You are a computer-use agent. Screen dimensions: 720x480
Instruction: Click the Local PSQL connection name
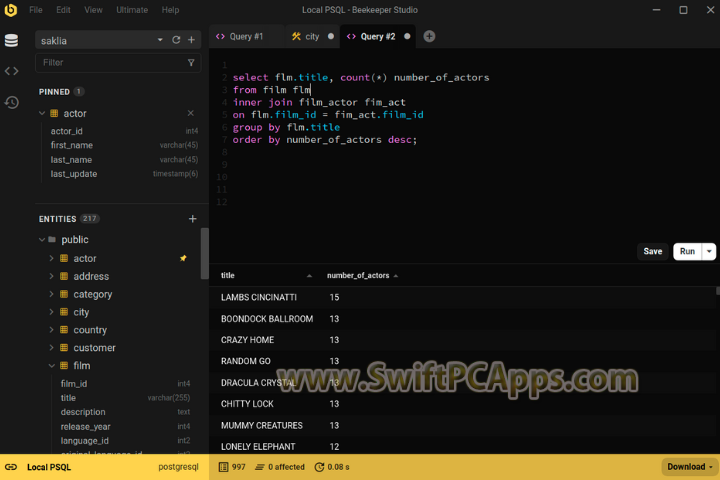point(49,467)
